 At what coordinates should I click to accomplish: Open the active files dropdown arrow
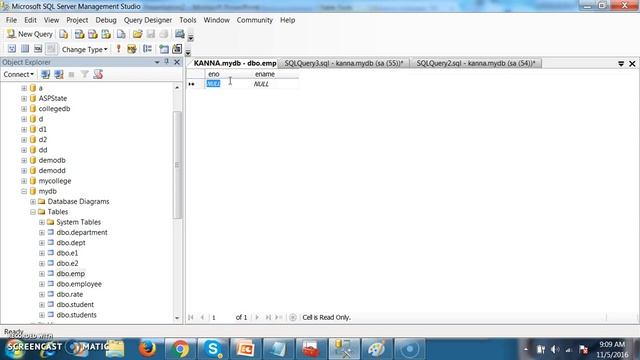(621, 64)
